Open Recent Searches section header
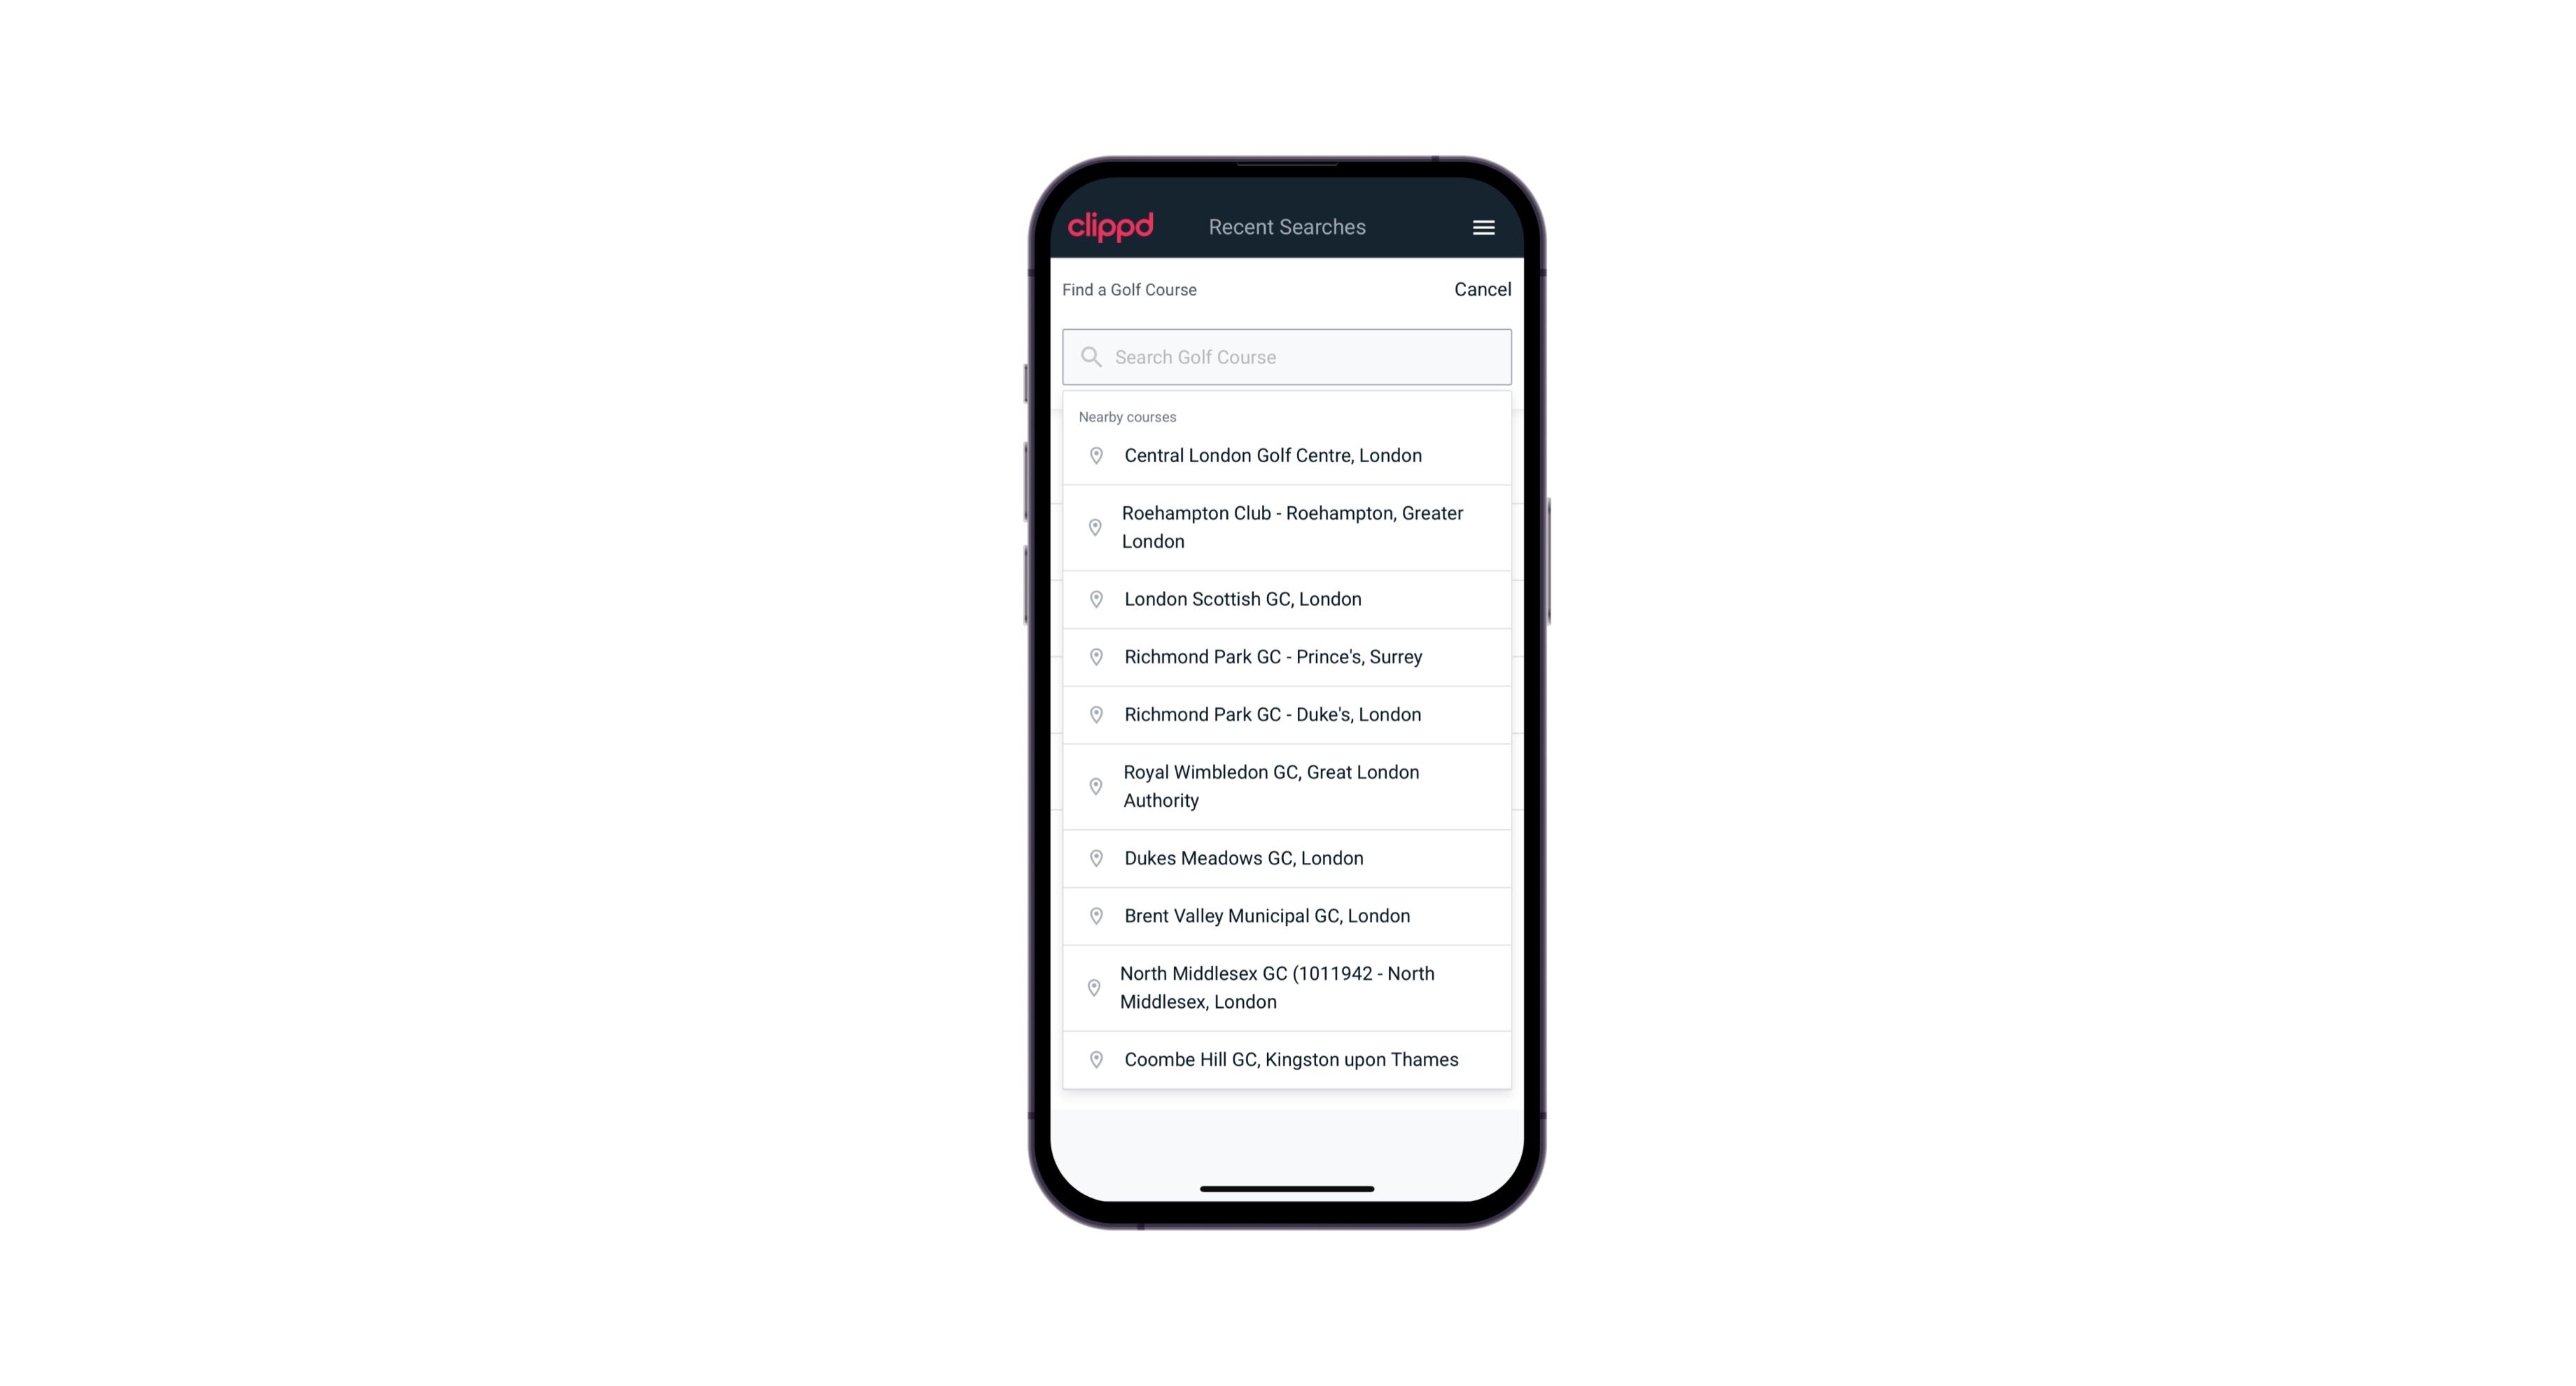This screenshot has height=1386, width=2576. tap(1288, 227)
